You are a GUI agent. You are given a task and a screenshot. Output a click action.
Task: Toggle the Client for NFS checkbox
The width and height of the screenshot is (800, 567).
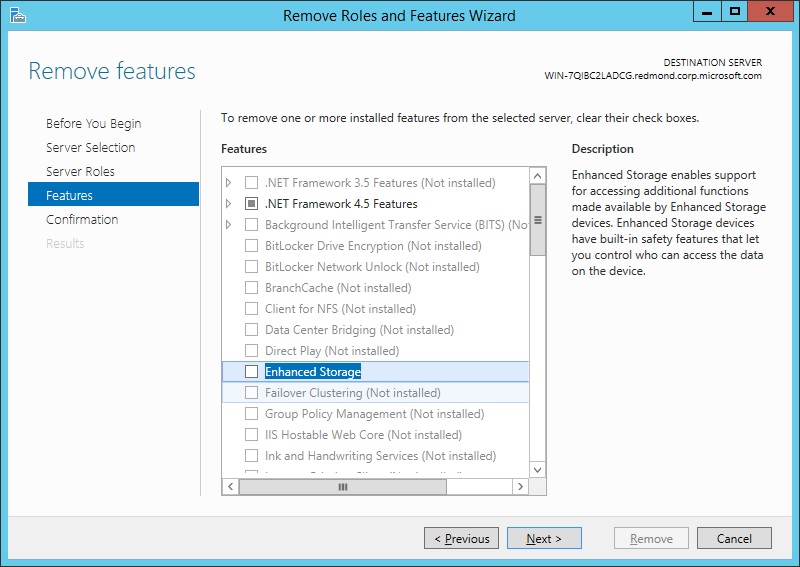click(x=252, y=309)
